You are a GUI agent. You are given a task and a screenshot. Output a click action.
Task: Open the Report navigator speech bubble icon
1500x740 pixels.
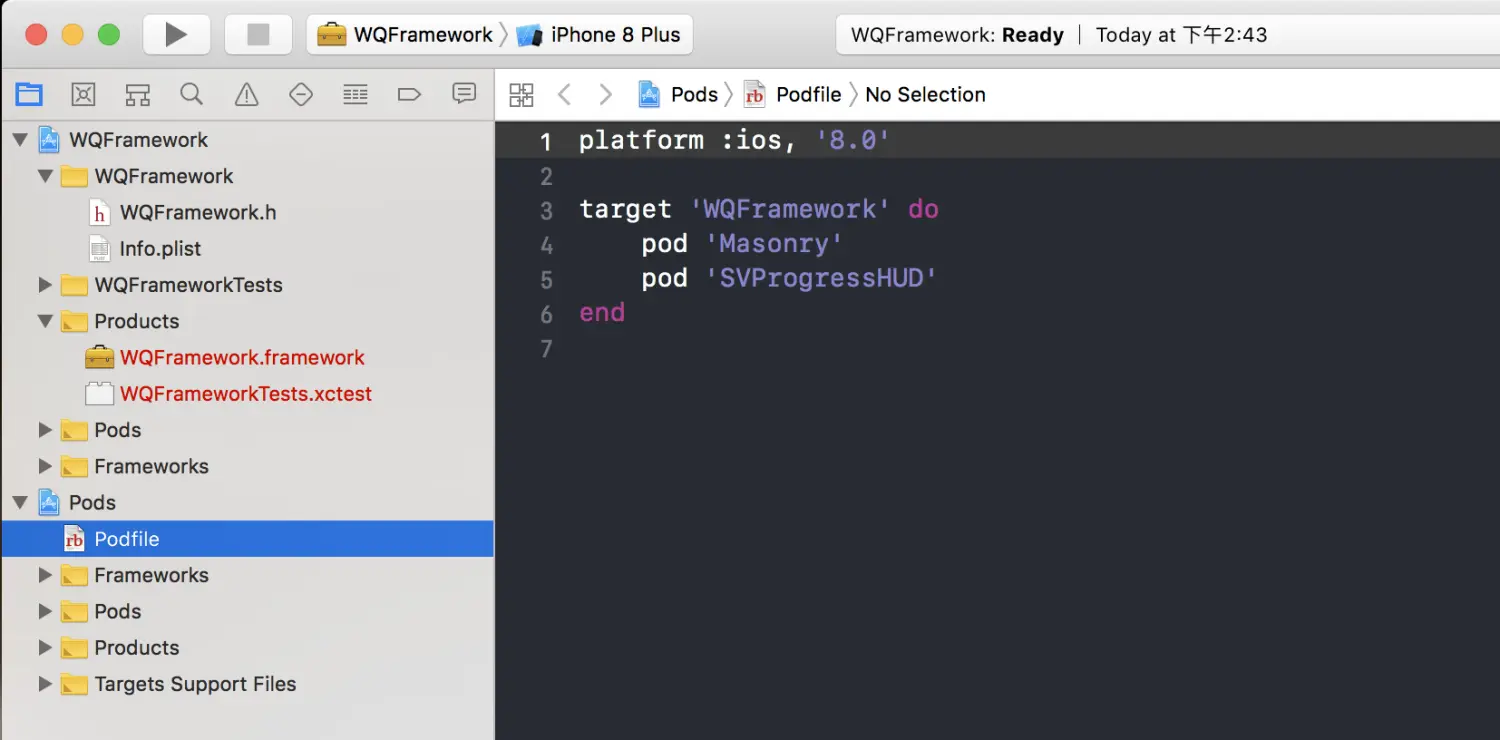point(464,94)
